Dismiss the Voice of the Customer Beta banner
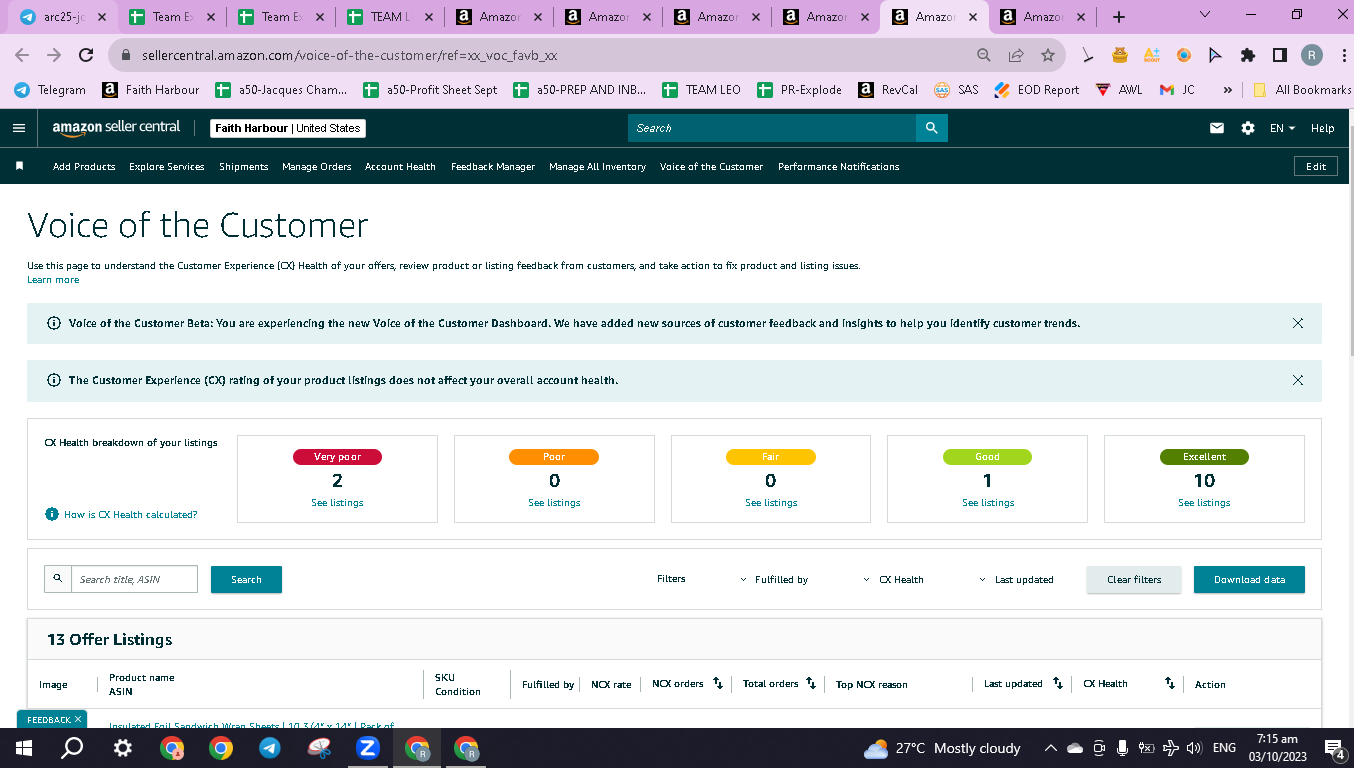Image resolution: width=1354 pixels, height=768 pixels. tap(1298, 323)
